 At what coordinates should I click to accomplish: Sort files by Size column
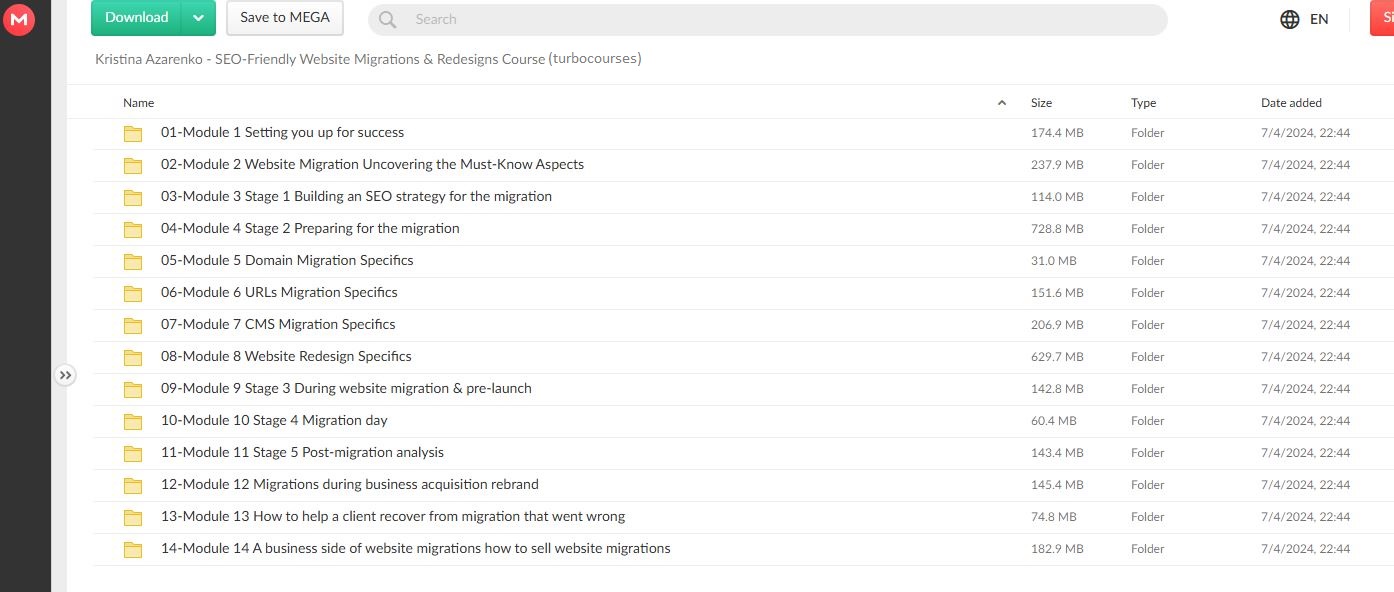tap(1041, 103)
